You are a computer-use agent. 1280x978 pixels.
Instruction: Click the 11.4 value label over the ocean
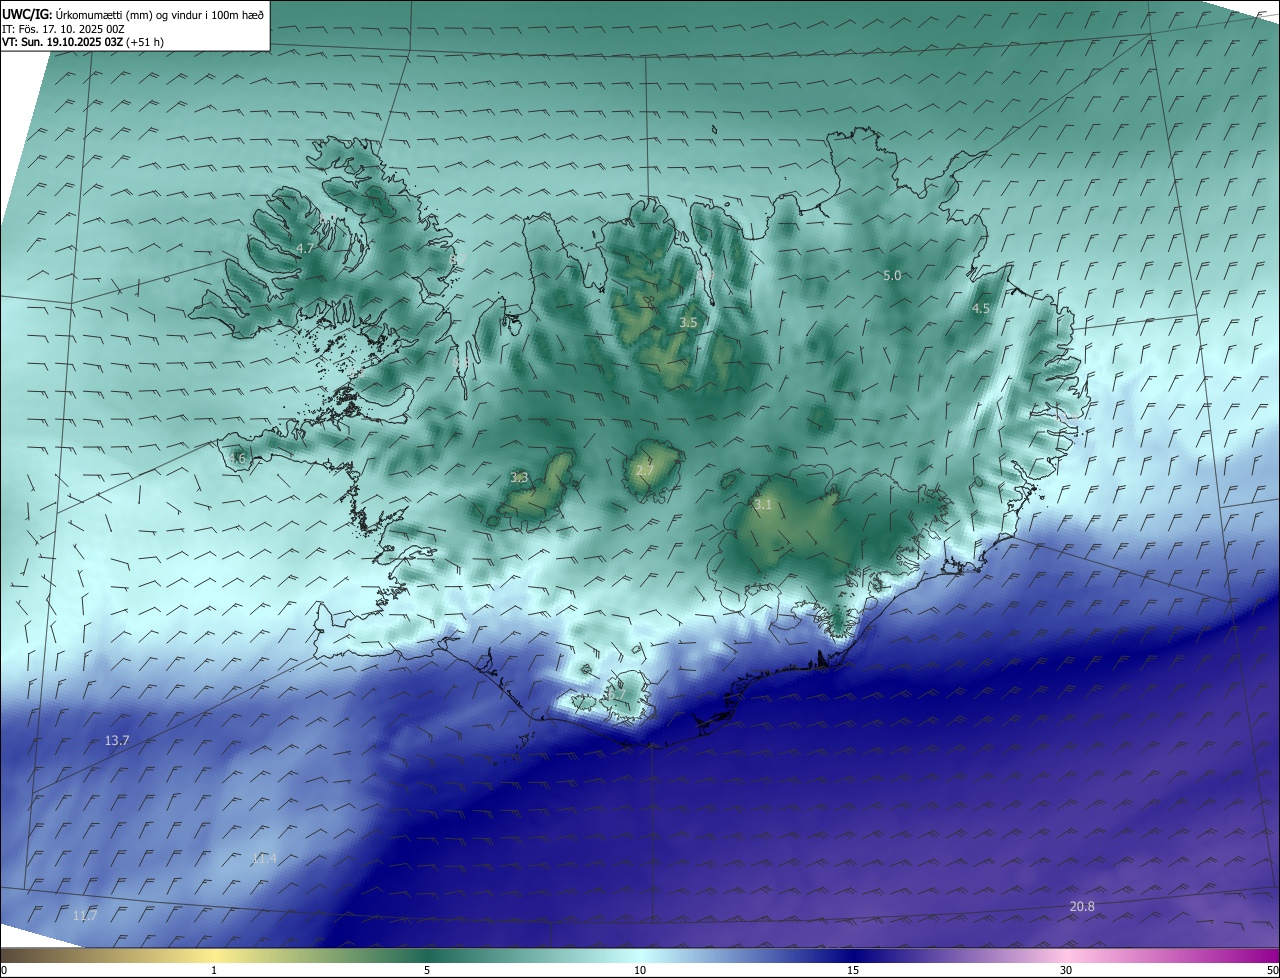[264, 858]
